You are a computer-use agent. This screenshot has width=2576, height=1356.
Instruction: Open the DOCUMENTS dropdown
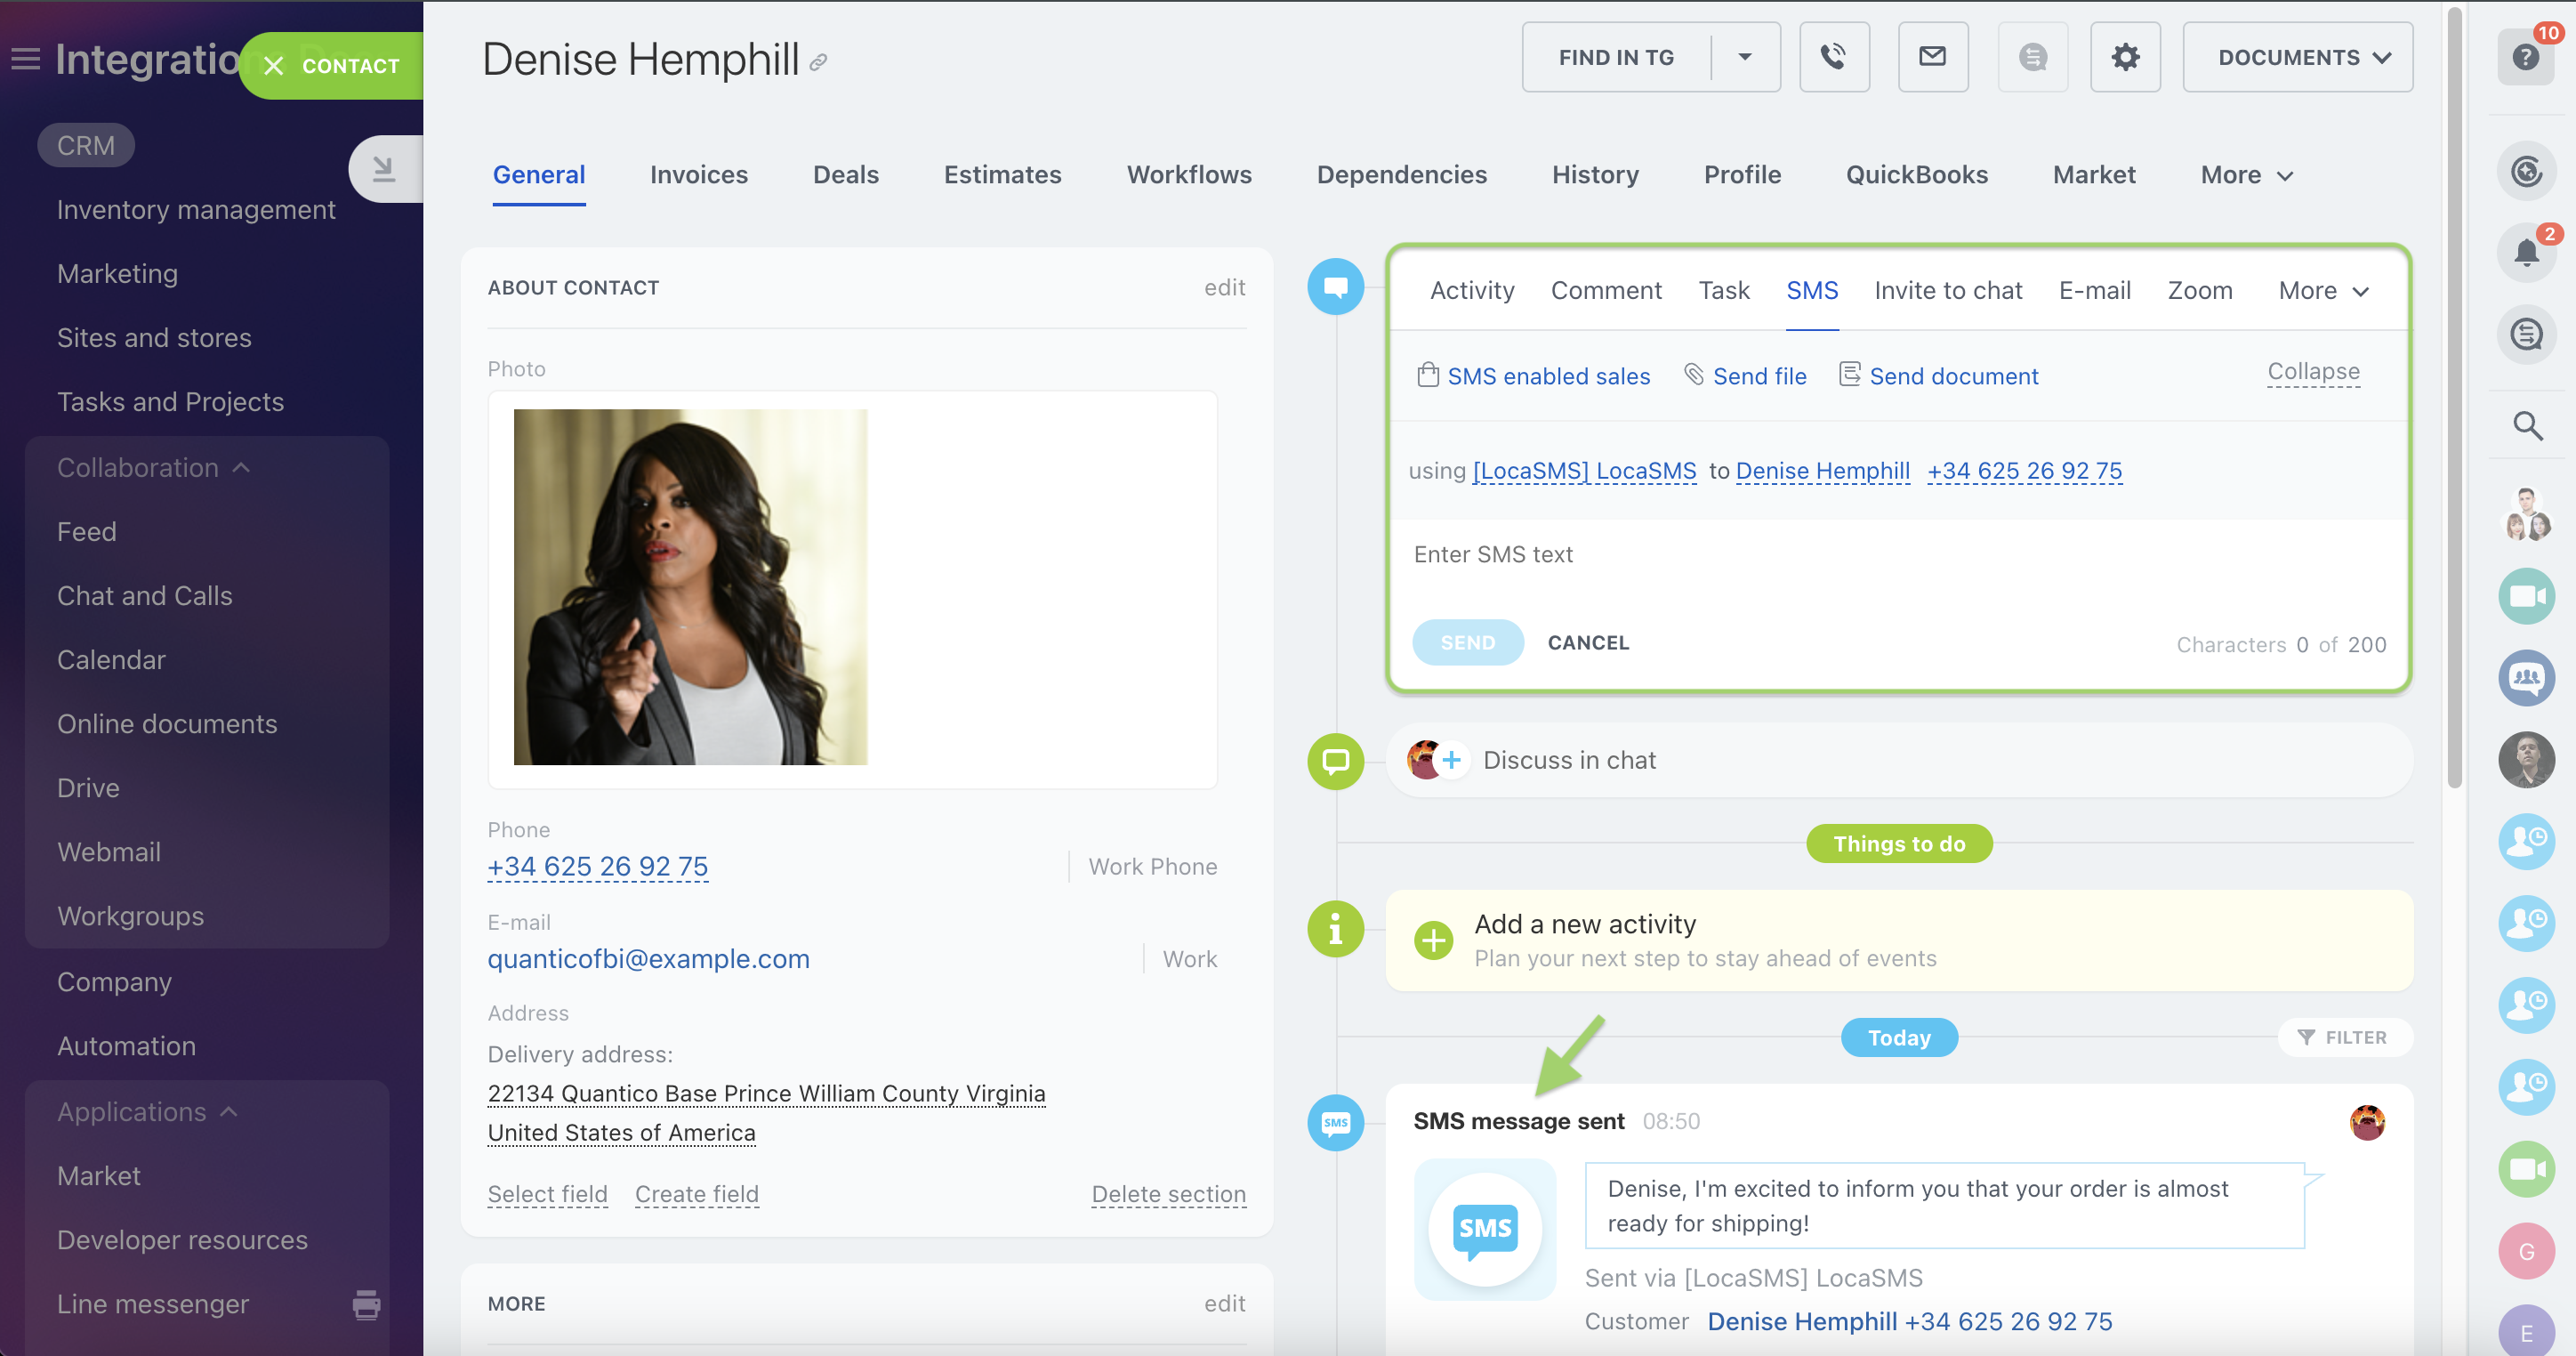(2297, 57)
